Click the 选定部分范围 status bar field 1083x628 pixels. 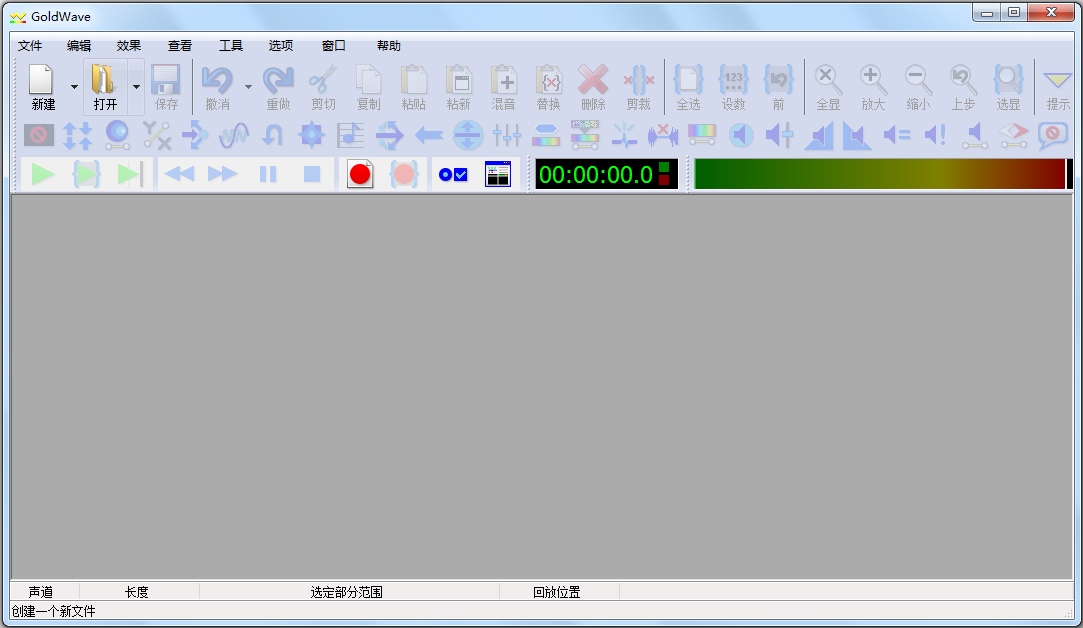pos(349,592)
